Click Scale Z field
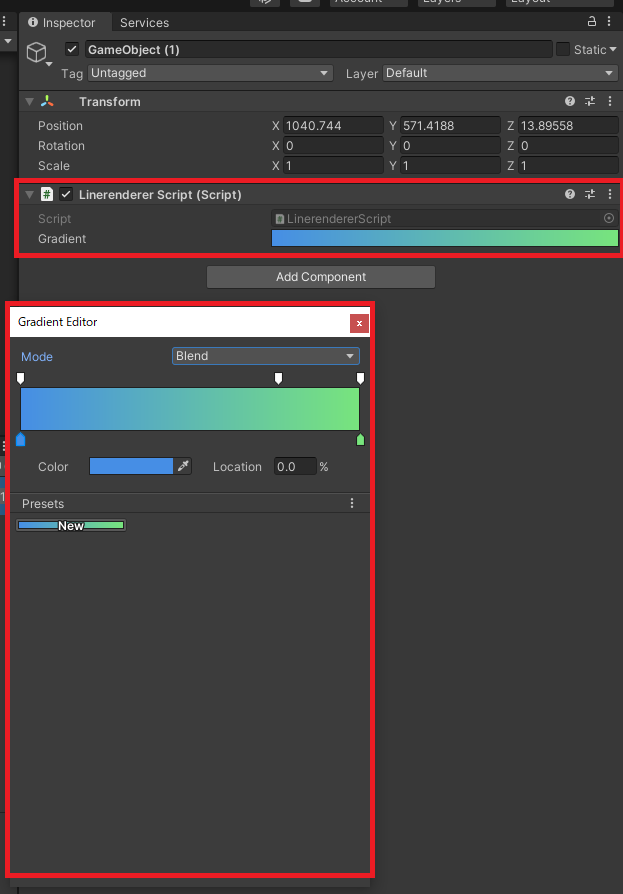623x894 pixels. pos(568,165)
